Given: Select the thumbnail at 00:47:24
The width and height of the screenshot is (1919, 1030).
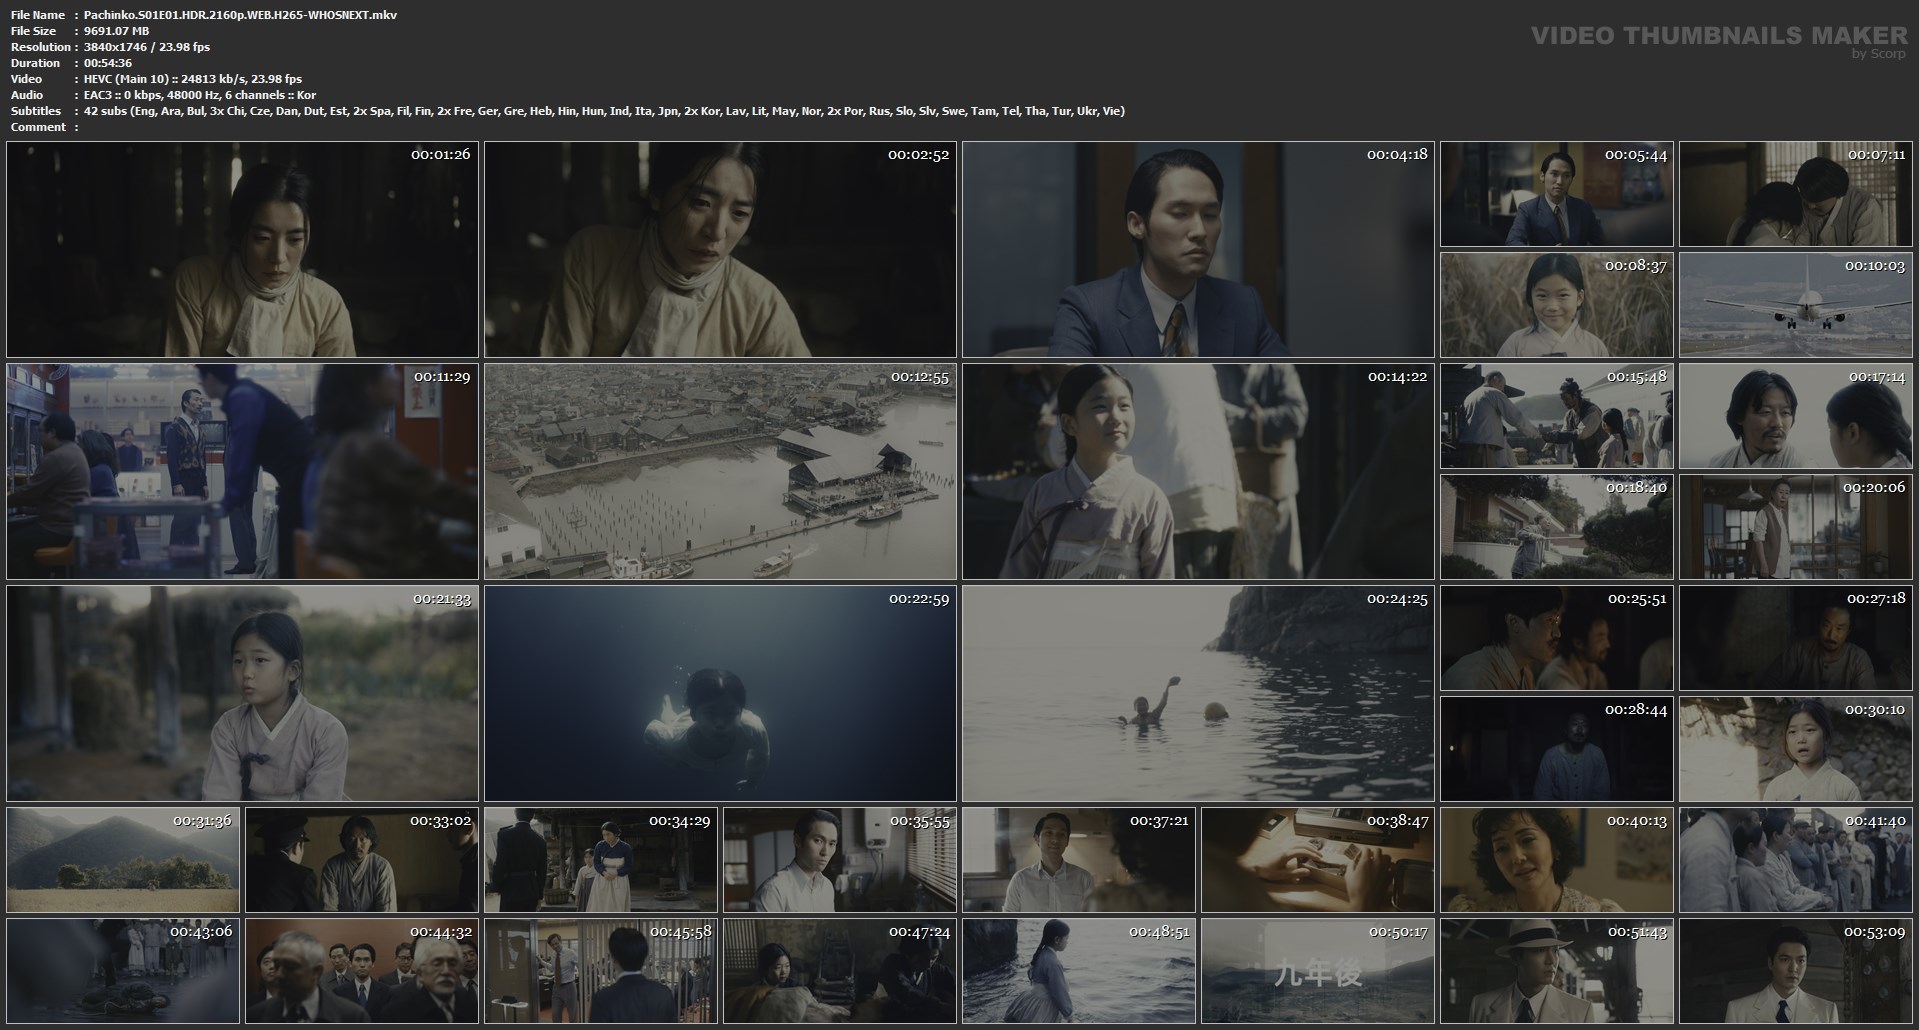Looking at the screenshot, I should [840, 971].
